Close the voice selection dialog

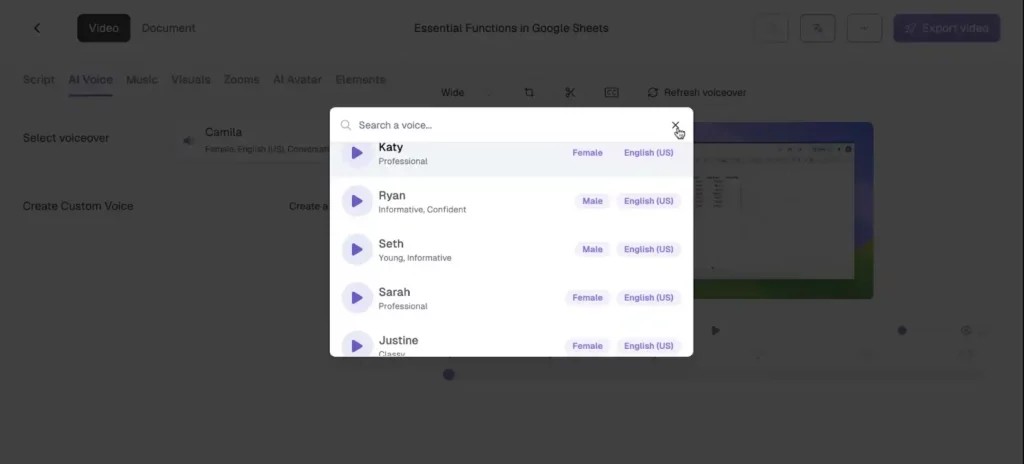[x=675, y=126]
